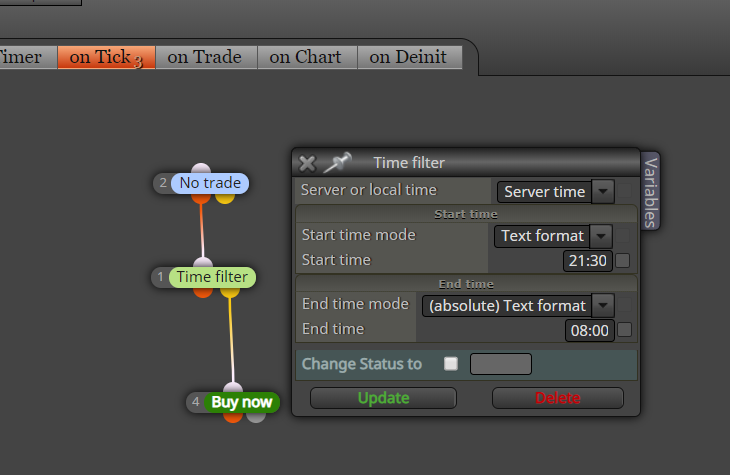Click the green Update button
Image resolution: width=730 pixels, height=475 pixels.
383,398
